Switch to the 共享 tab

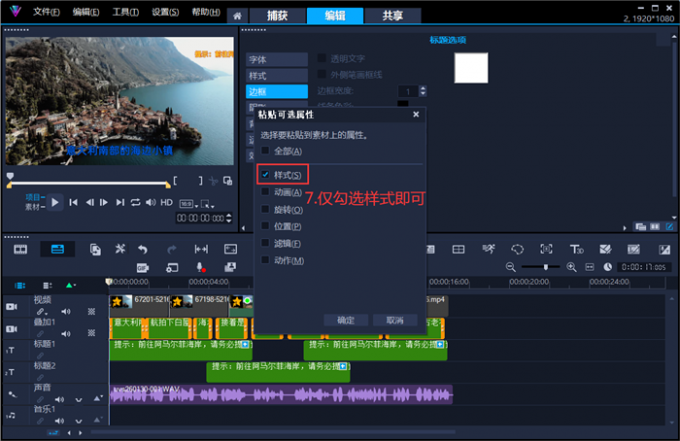(392, 16)
